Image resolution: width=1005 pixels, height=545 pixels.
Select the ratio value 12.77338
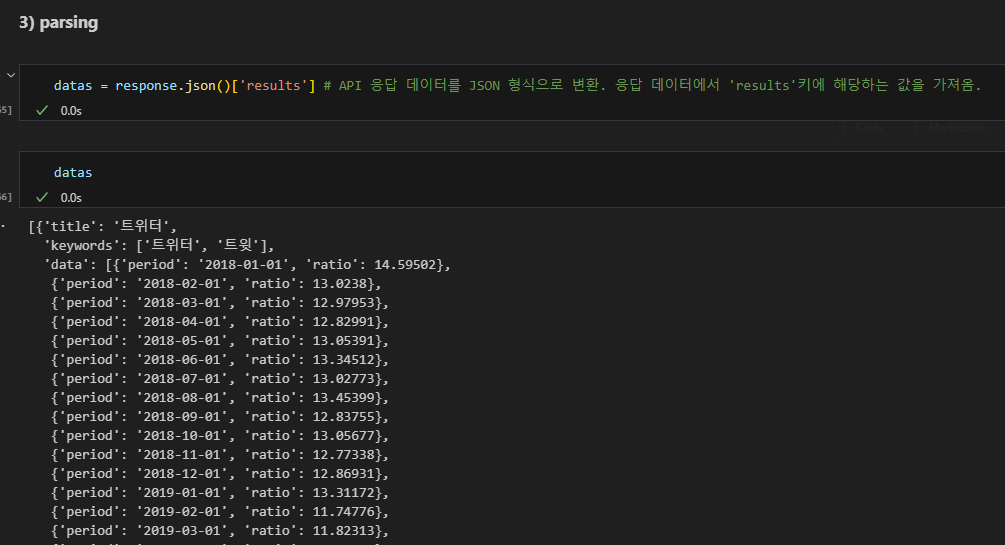coord(344,455)
